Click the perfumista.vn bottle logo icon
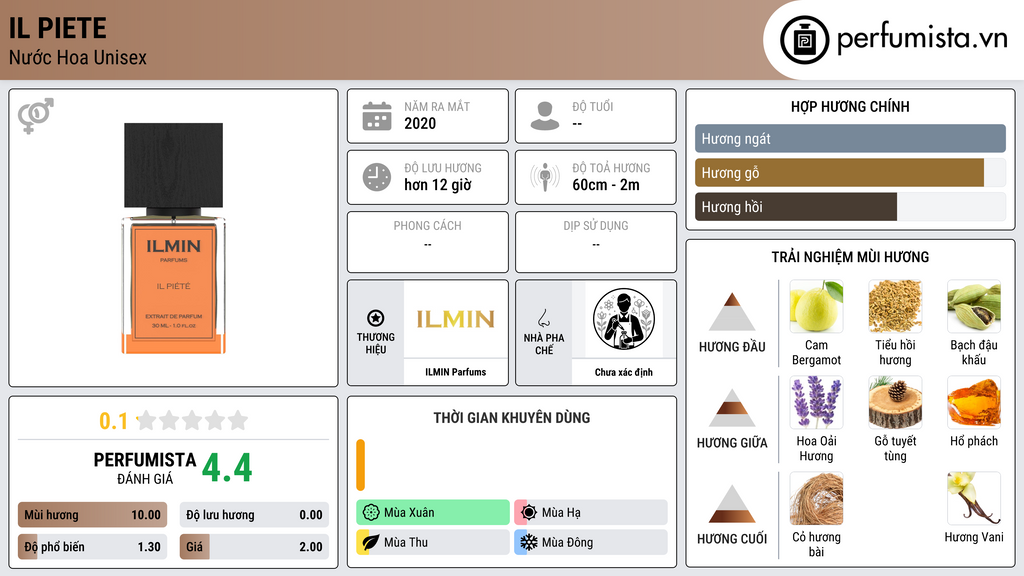The width and height of the screenshot is (1024, 576). tap(804, 40)
